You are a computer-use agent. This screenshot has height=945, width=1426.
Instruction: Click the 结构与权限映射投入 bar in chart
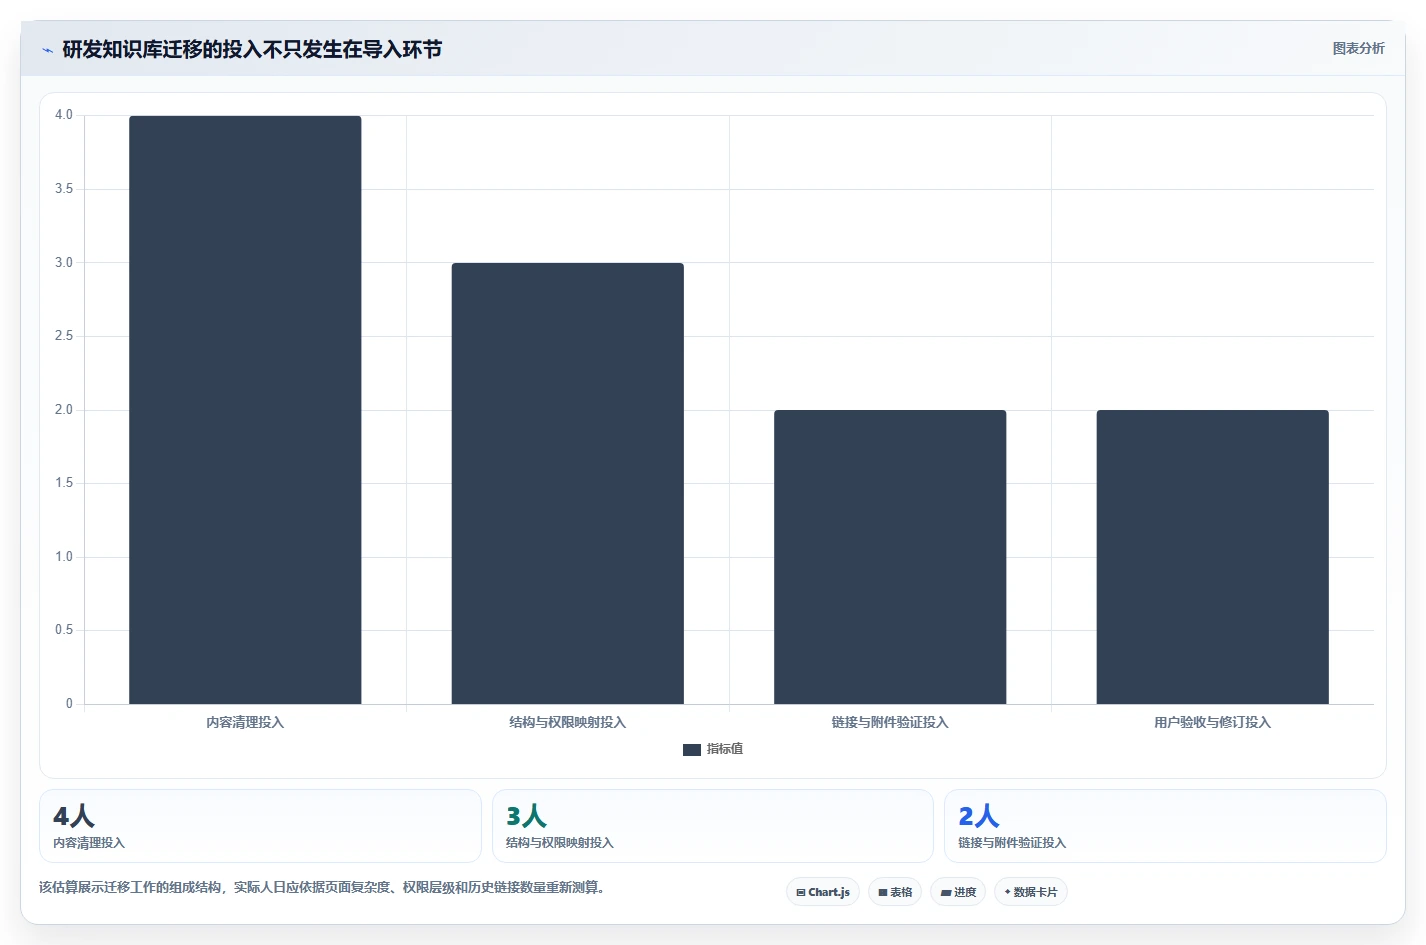coord(568,484)
